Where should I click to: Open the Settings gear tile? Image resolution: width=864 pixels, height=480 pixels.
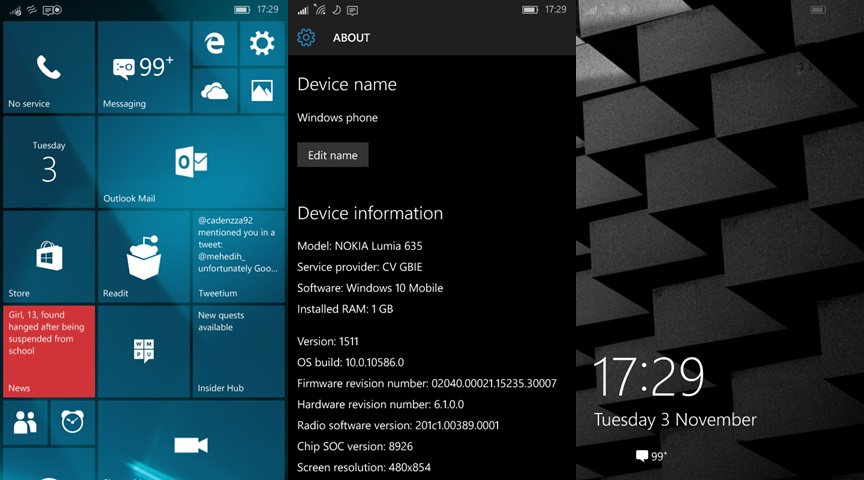[262, 44]
